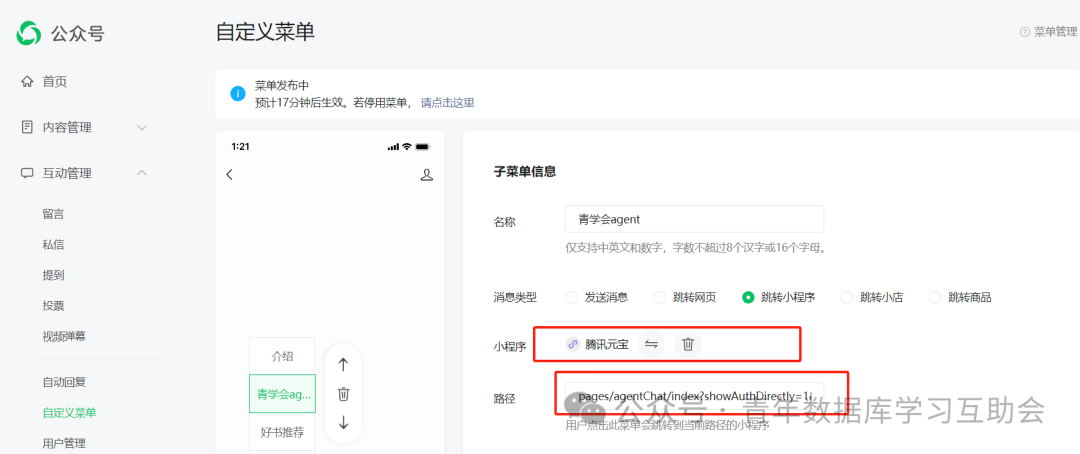This screenshot has width=1080, height=454.
Task: Click the 路径 path input field
Action: (x=694, y=396)
